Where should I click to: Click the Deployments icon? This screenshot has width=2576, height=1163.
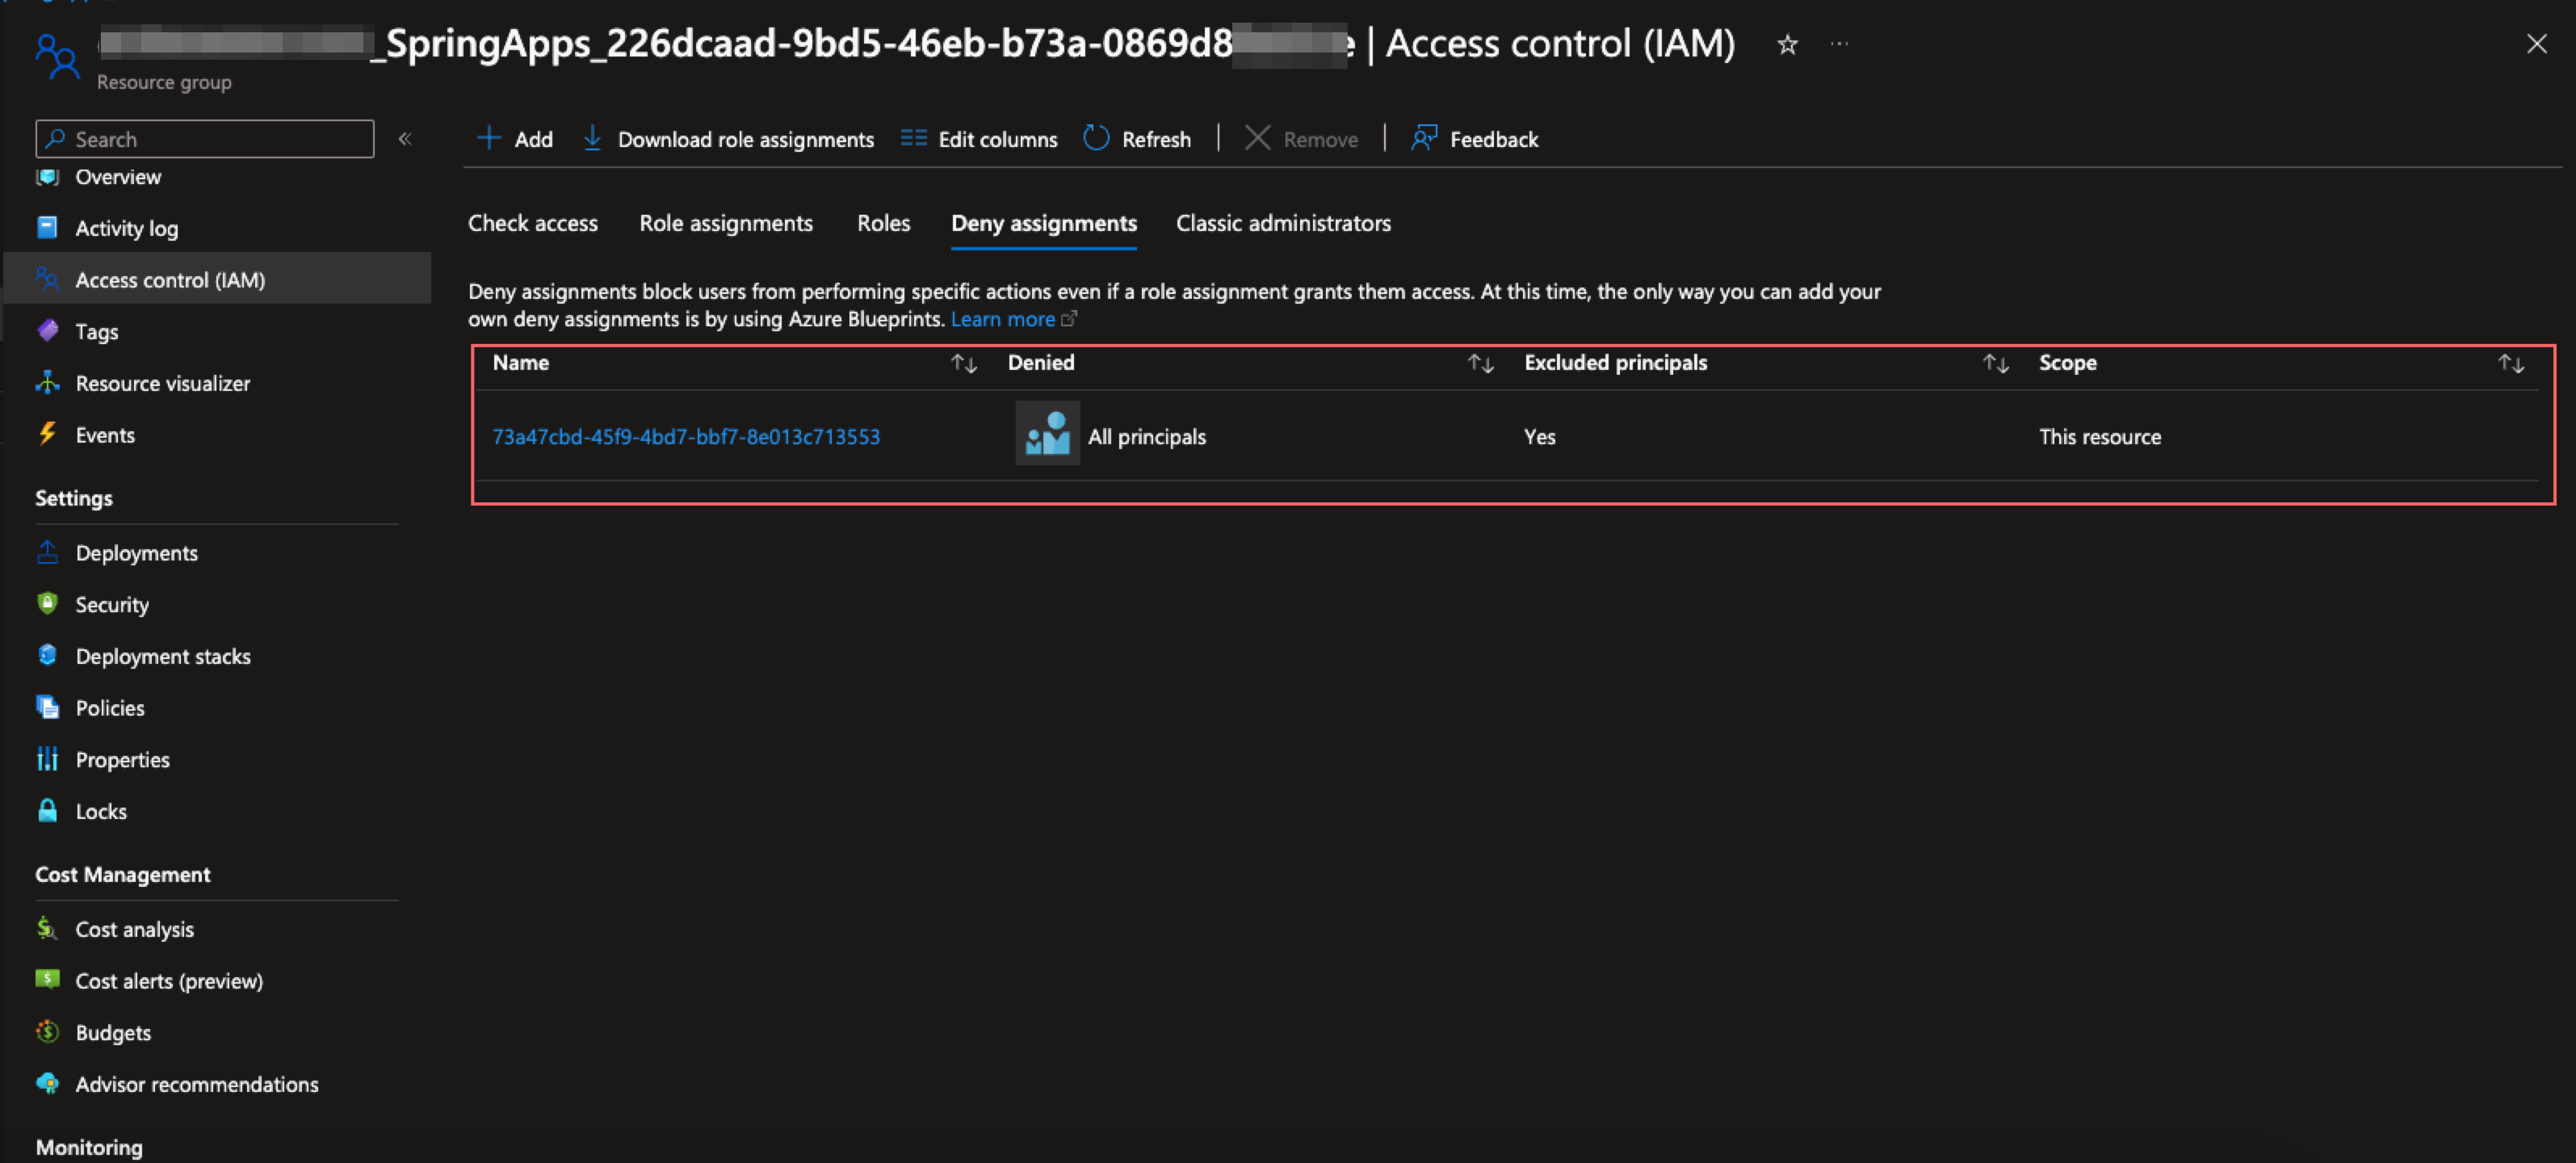[x=47, y=552]
